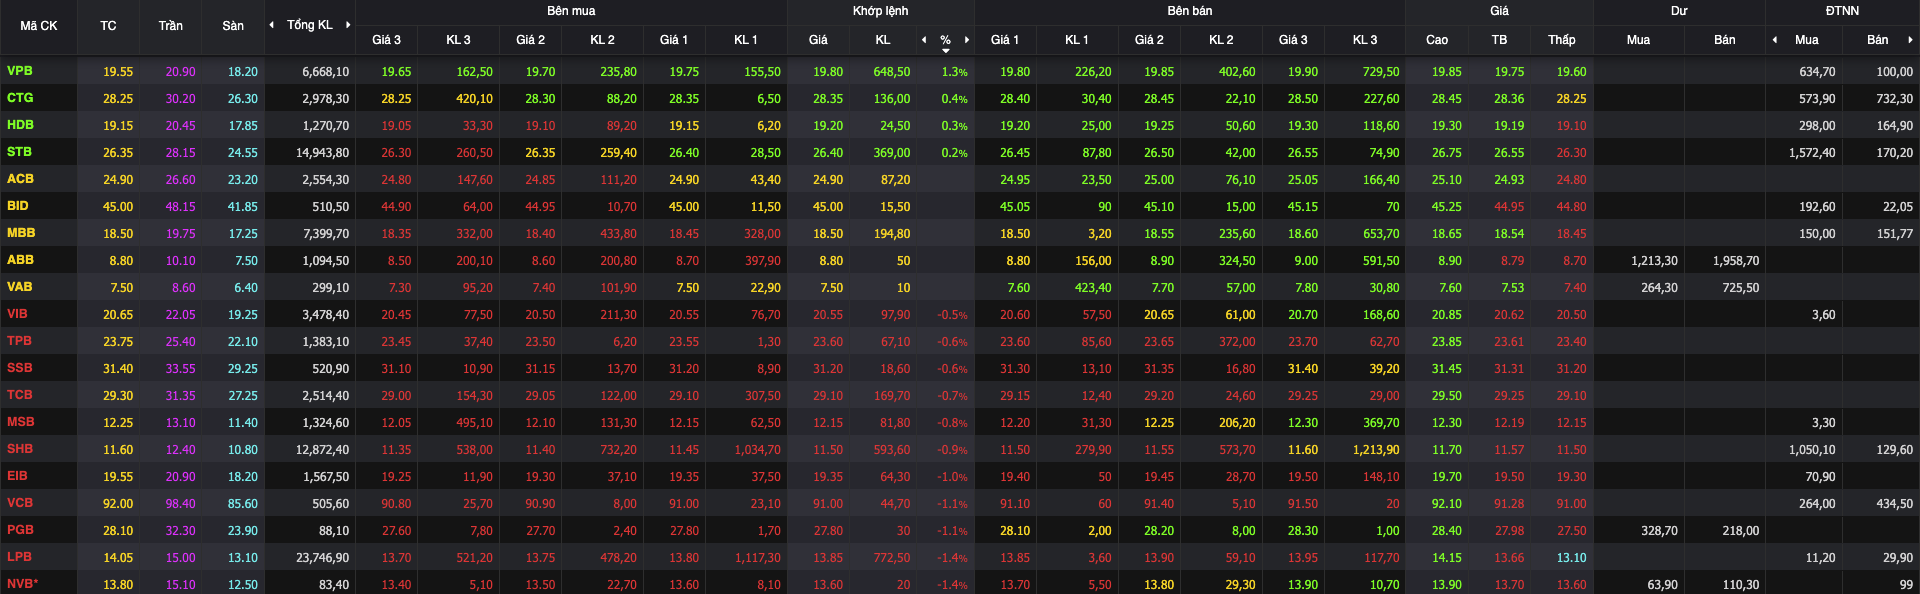Screen dimensions: 1920x594
Task: Click BID floor price 41.85
Action: [x=243, y=207]
